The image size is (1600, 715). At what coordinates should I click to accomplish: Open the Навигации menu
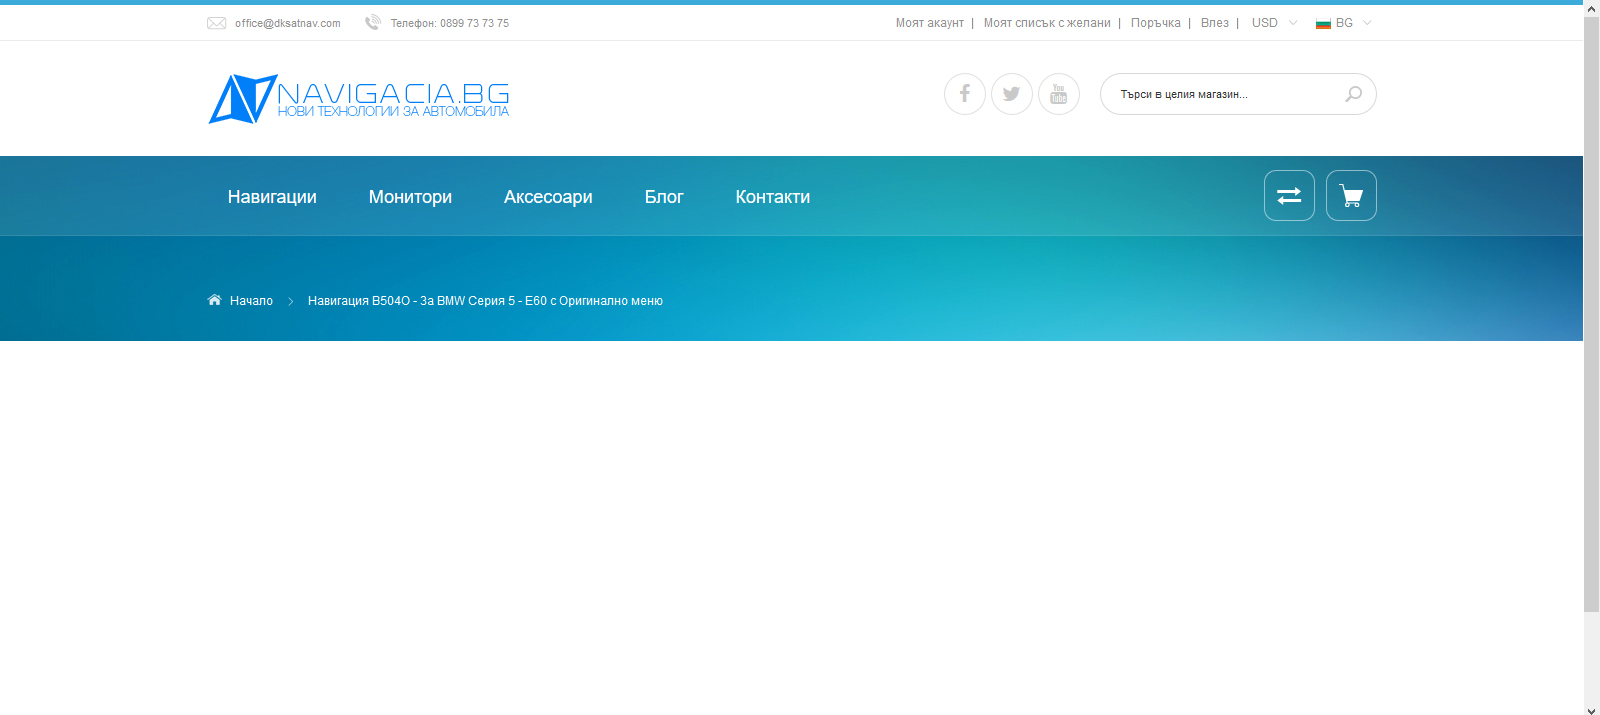click(272, 197)
